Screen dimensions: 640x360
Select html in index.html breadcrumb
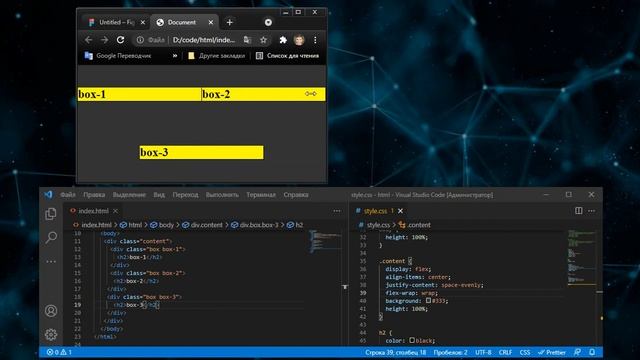[x=131, y=225]
